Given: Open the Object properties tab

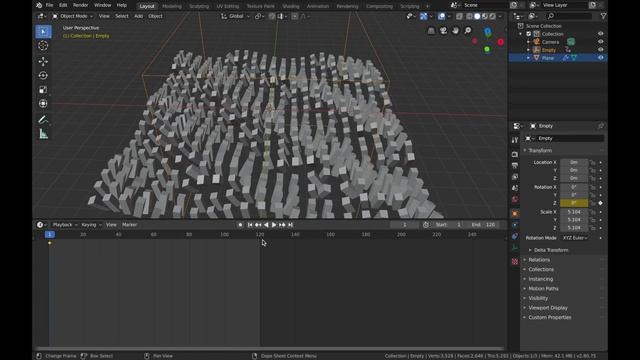Looking at the screenshot, I should 515,213.
